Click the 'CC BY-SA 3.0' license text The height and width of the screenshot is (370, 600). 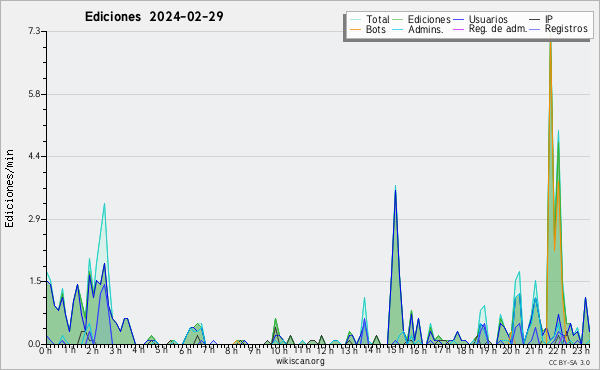[x=569, y=363]
